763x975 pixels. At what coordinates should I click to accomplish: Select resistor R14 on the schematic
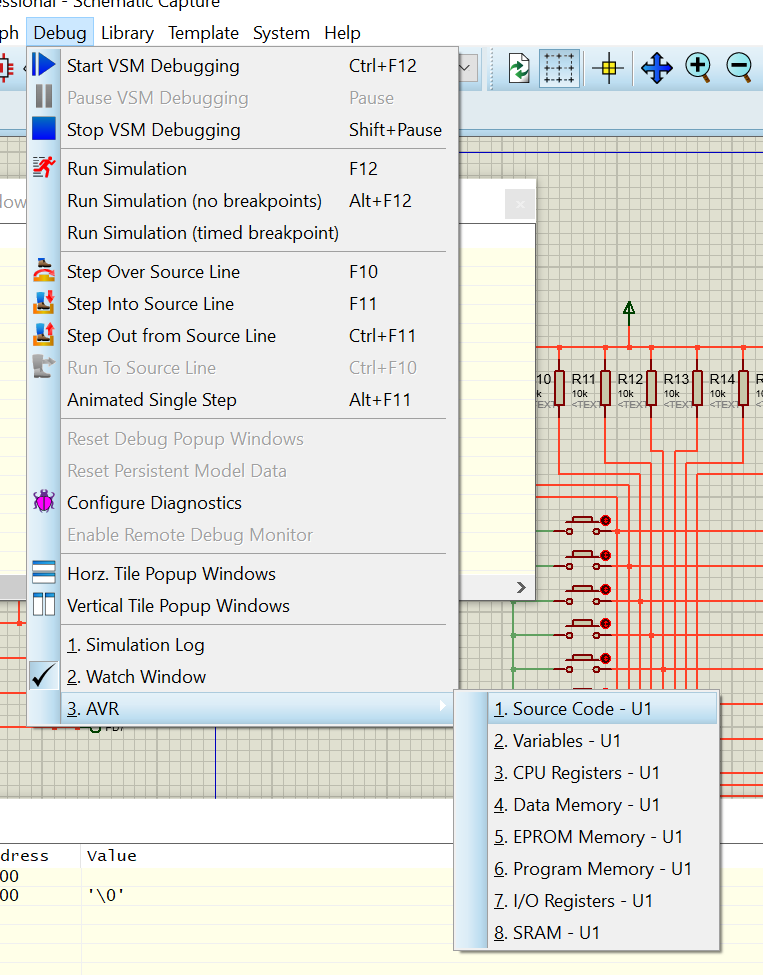click(x=743, y=389)
